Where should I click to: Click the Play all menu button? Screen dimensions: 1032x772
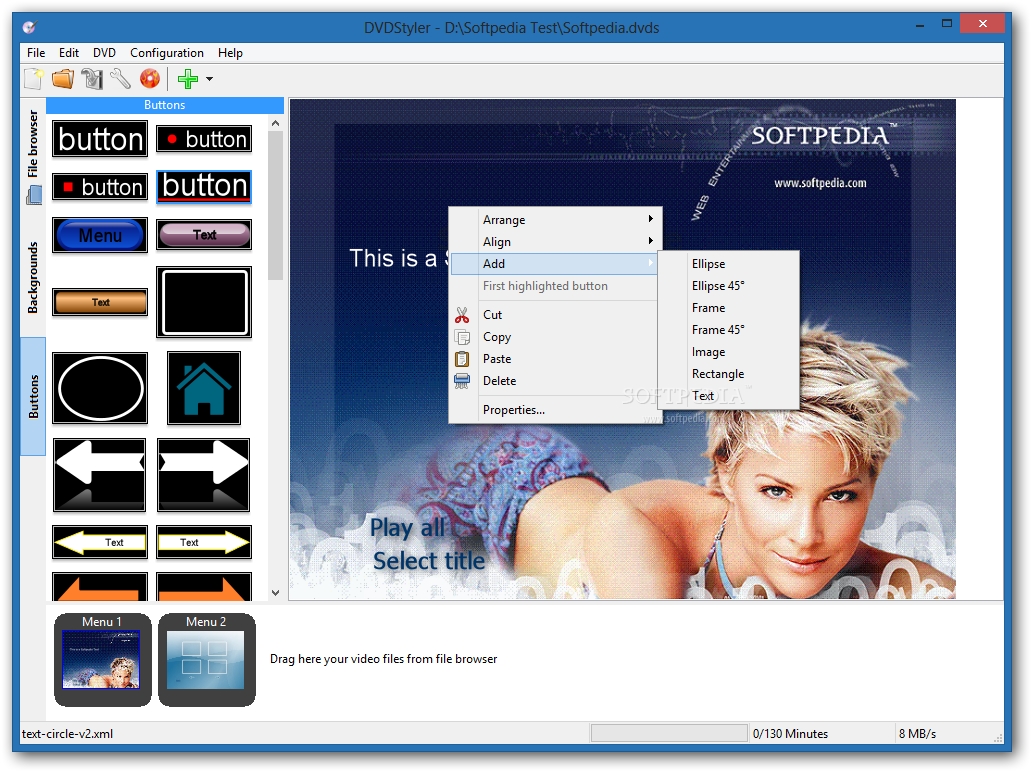click(x=407, y=528)
